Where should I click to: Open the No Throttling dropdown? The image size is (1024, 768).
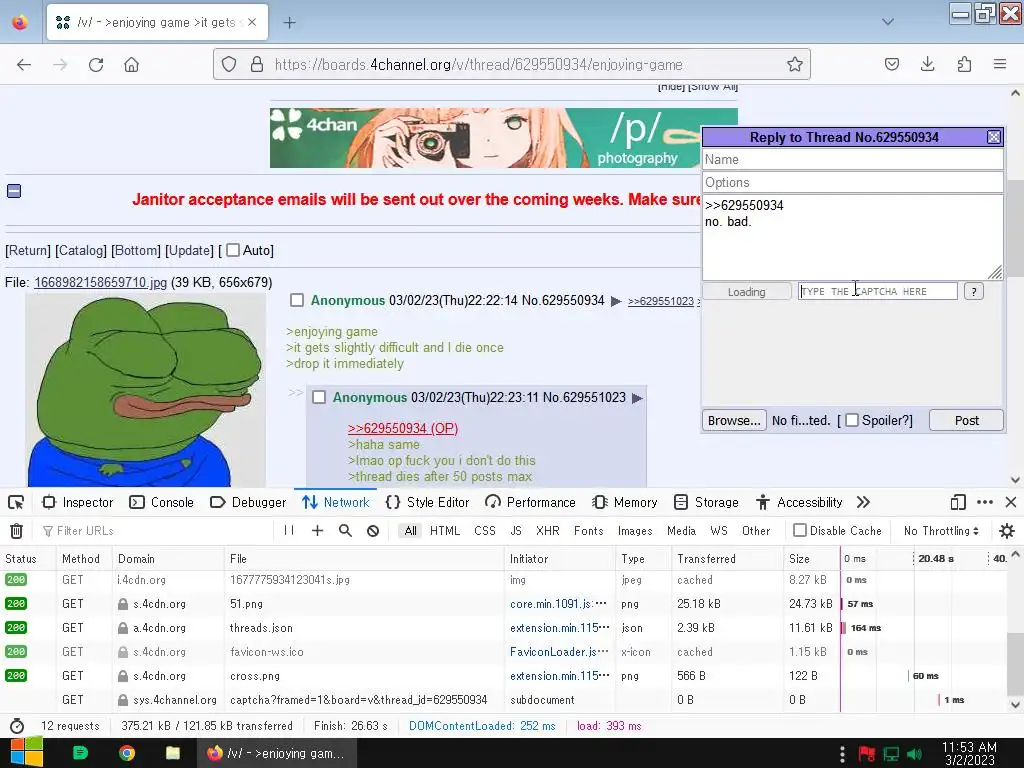coord(941,531)
